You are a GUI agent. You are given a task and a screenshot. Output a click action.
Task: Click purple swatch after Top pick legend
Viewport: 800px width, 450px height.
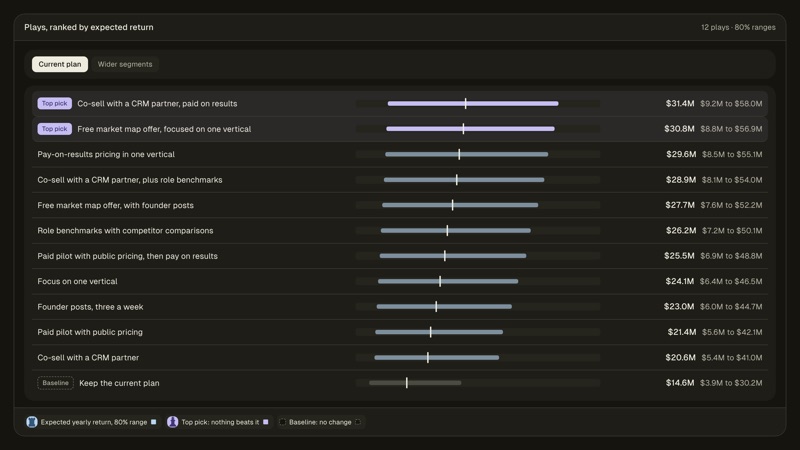(x=265, y=422)
